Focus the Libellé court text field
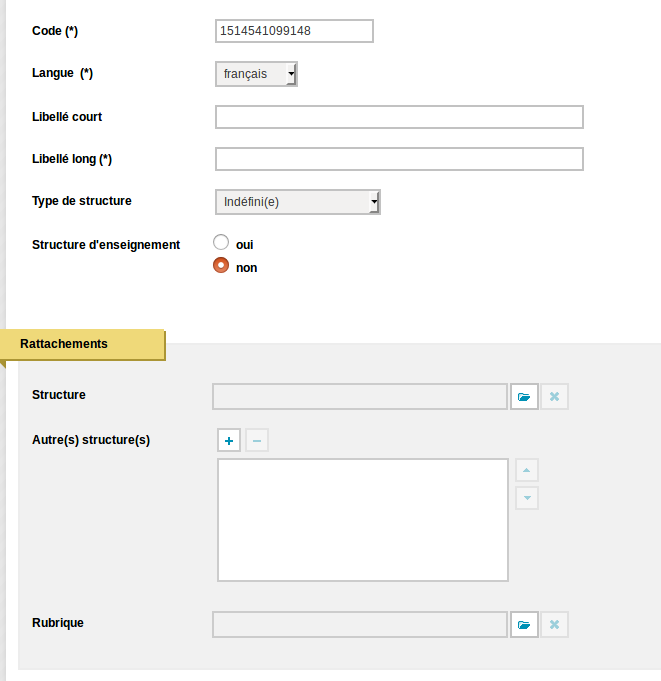 (399, 117)
